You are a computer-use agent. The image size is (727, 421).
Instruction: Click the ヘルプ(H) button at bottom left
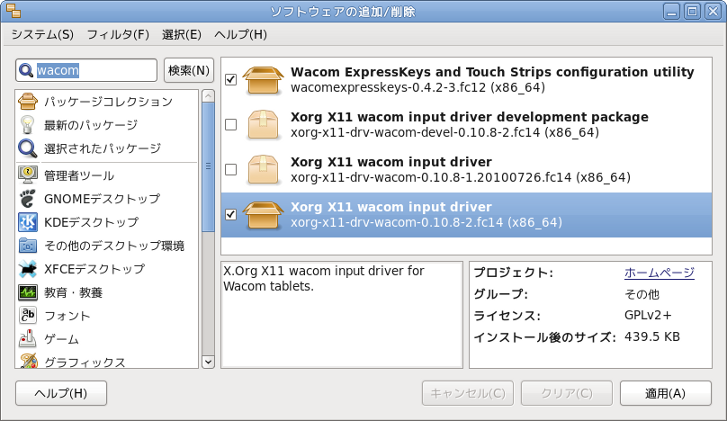pos(61,394)
